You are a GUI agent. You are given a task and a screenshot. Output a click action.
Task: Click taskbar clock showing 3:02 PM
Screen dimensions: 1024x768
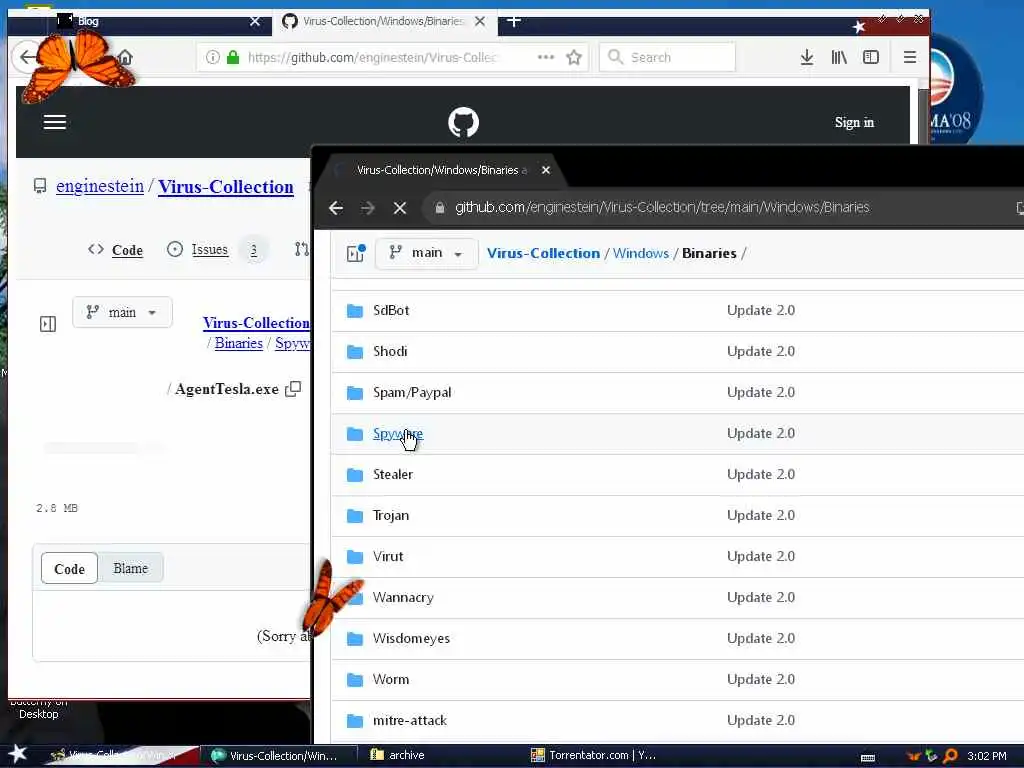coord(987,756)
